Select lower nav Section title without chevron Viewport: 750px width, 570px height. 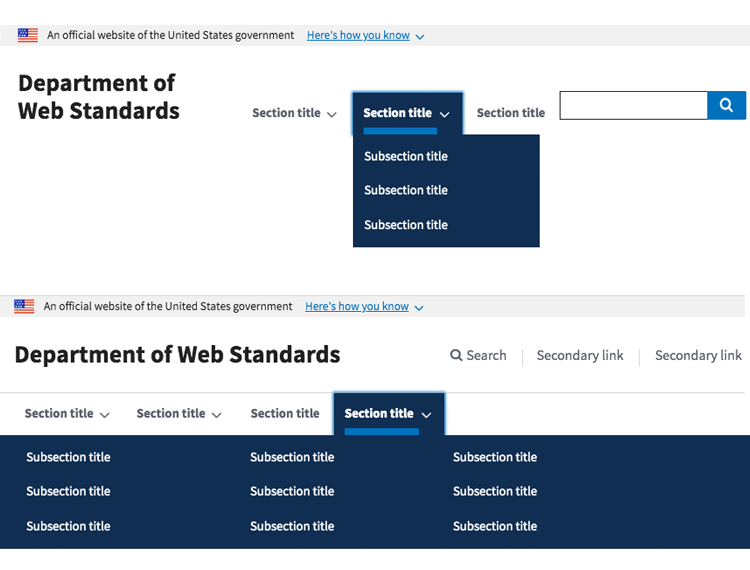[x=285, y=413]
